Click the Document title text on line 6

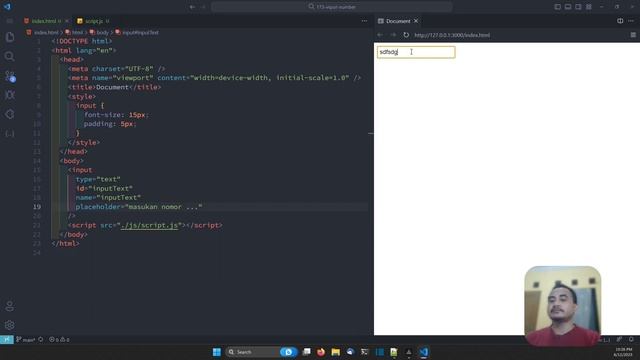(x=112, y=87)
